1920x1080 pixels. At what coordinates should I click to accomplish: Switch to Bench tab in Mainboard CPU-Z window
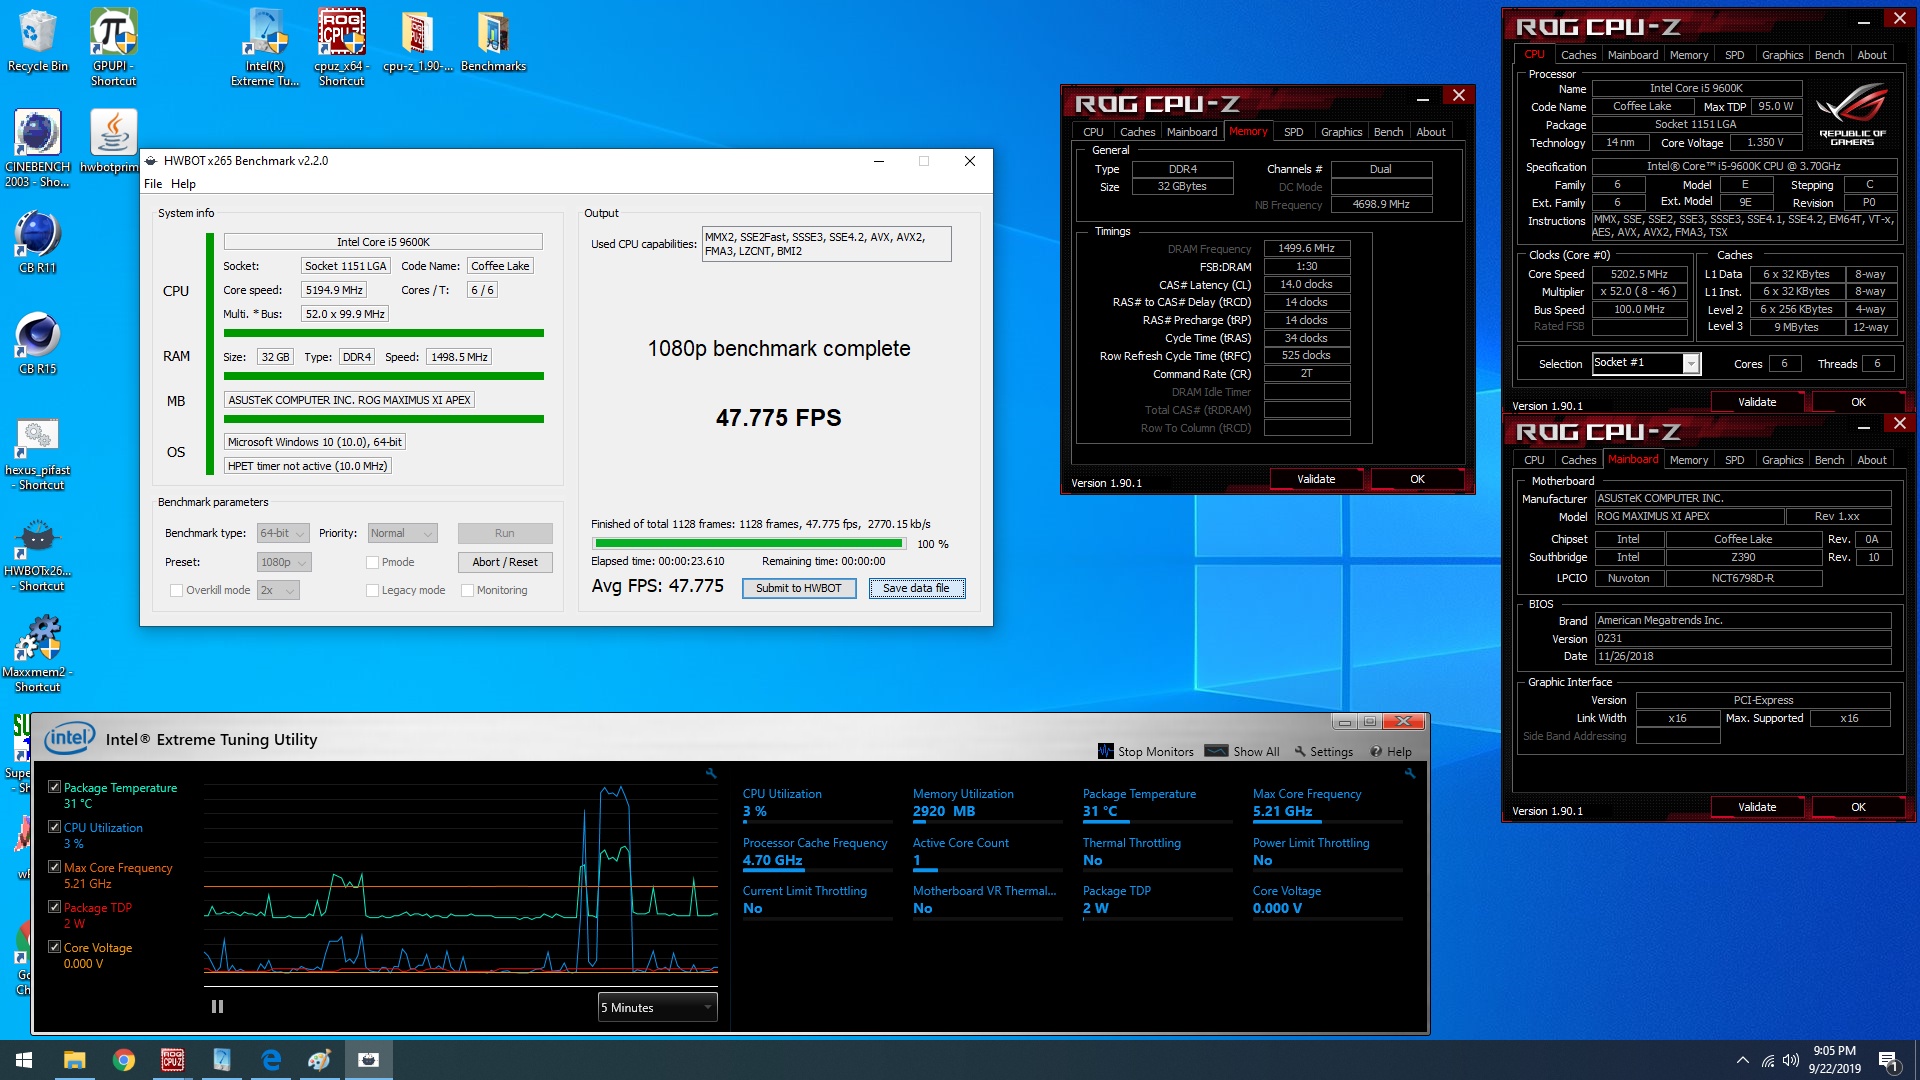1829,460
